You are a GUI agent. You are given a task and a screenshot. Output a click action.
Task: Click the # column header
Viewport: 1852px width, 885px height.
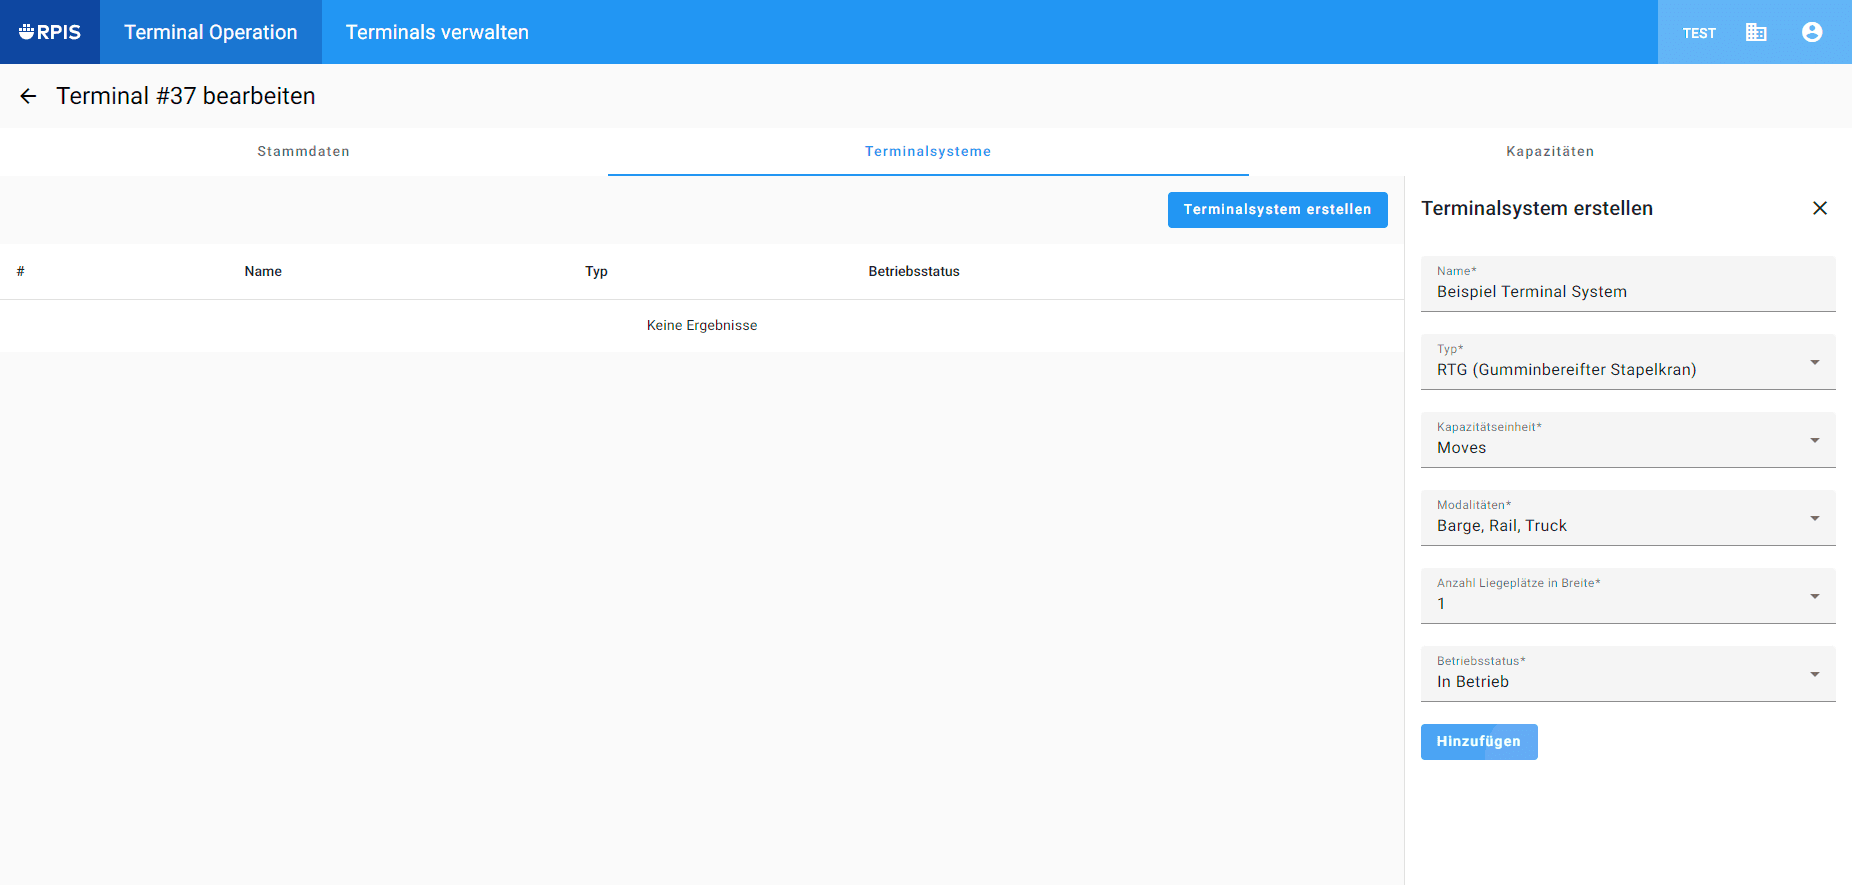[x=20, y=272]
